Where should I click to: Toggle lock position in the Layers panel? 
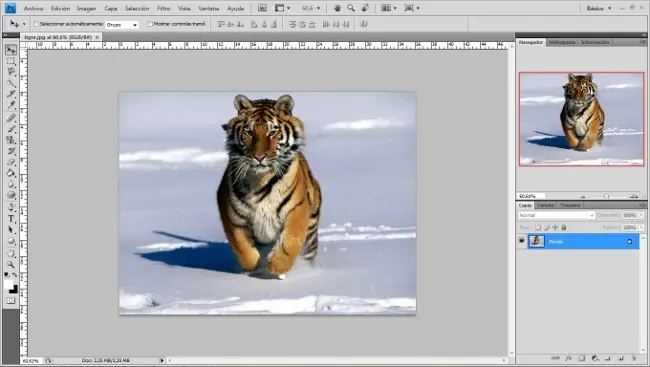(555, 227)
